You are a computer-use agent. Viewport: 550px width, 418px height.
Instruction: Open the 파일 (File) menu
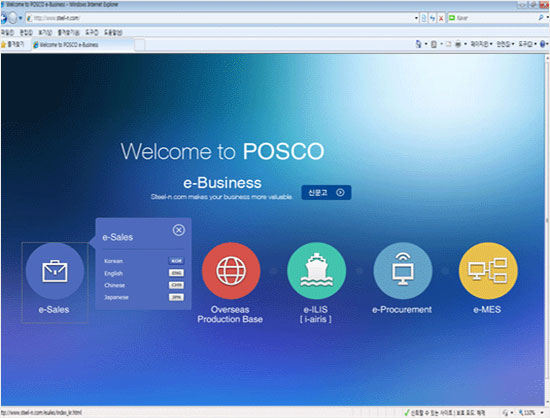click(x=7, y=33)
